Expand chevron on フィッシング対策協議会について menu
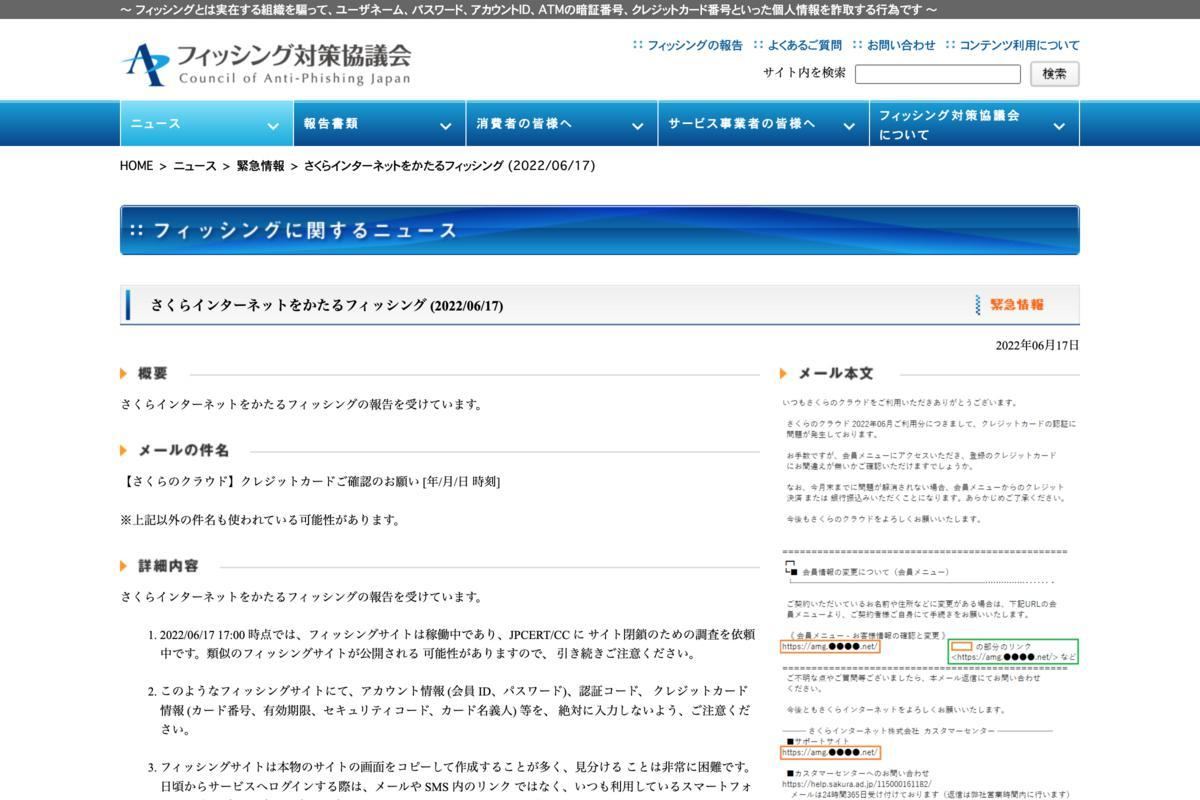Screen dimensions: 1200x800 pos(1059,126)
